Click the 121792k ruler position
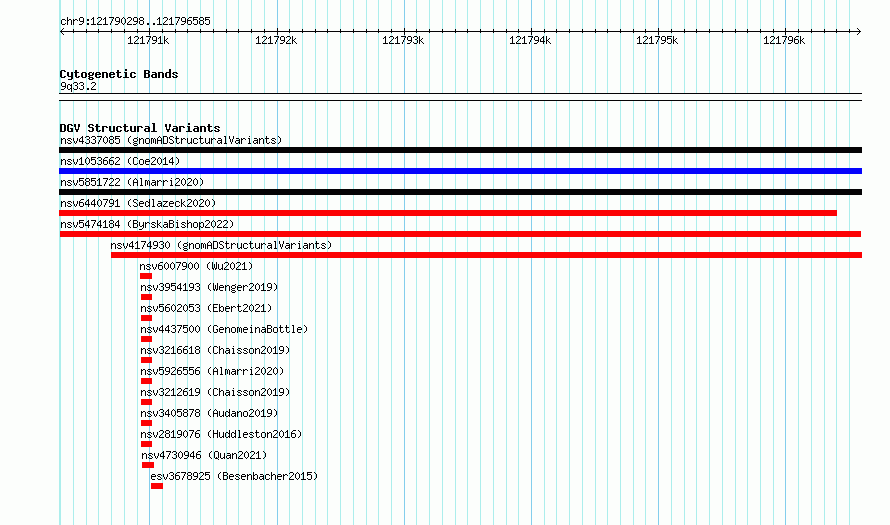 pos(276,40)
